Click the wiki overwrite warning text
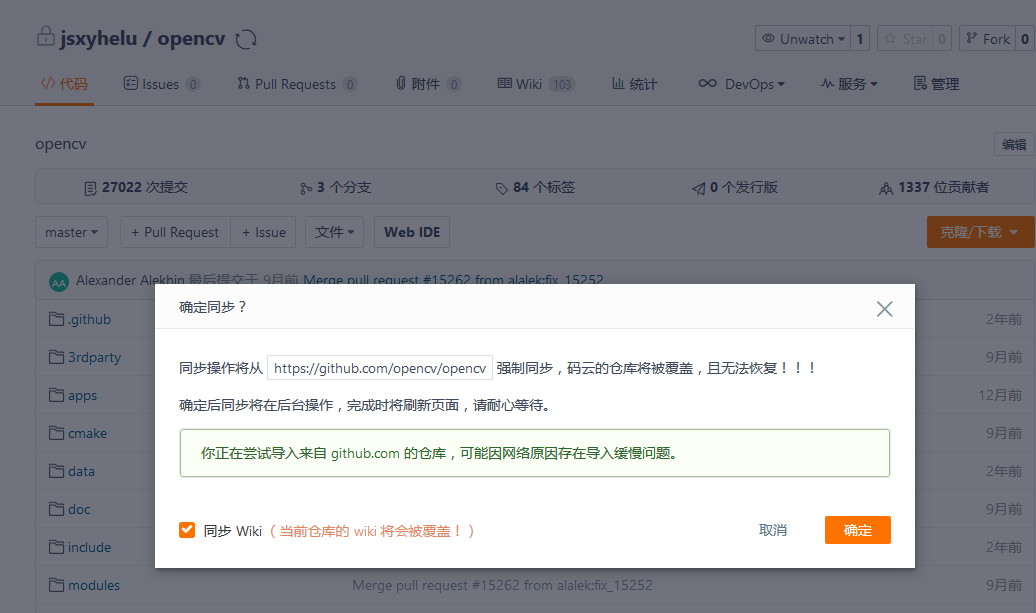1036x613 pixels. pyautogui.click(x=372, y=531)
